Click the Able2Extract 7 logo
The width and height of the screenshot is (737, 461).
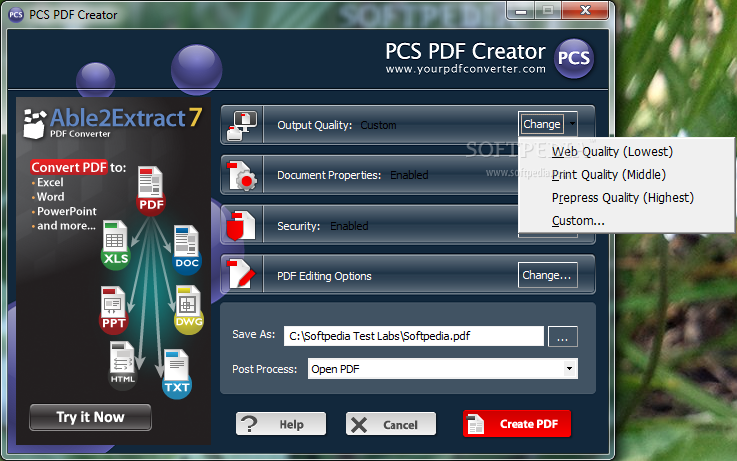(x=113, y=123)
